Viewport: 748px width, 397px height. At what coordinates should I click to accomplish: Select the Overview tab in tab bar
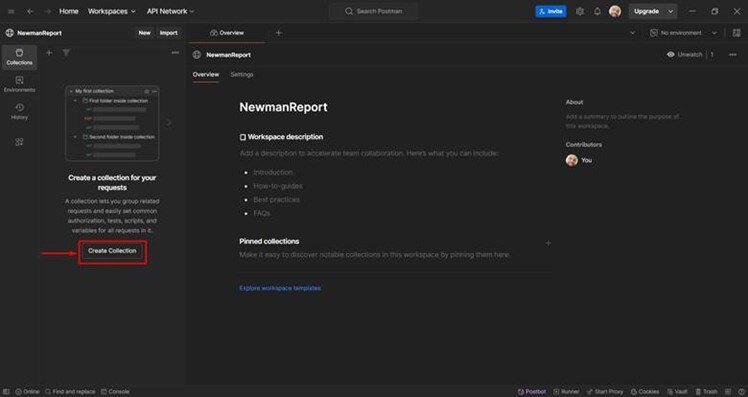pyautogui.click(x=227, y=33)
